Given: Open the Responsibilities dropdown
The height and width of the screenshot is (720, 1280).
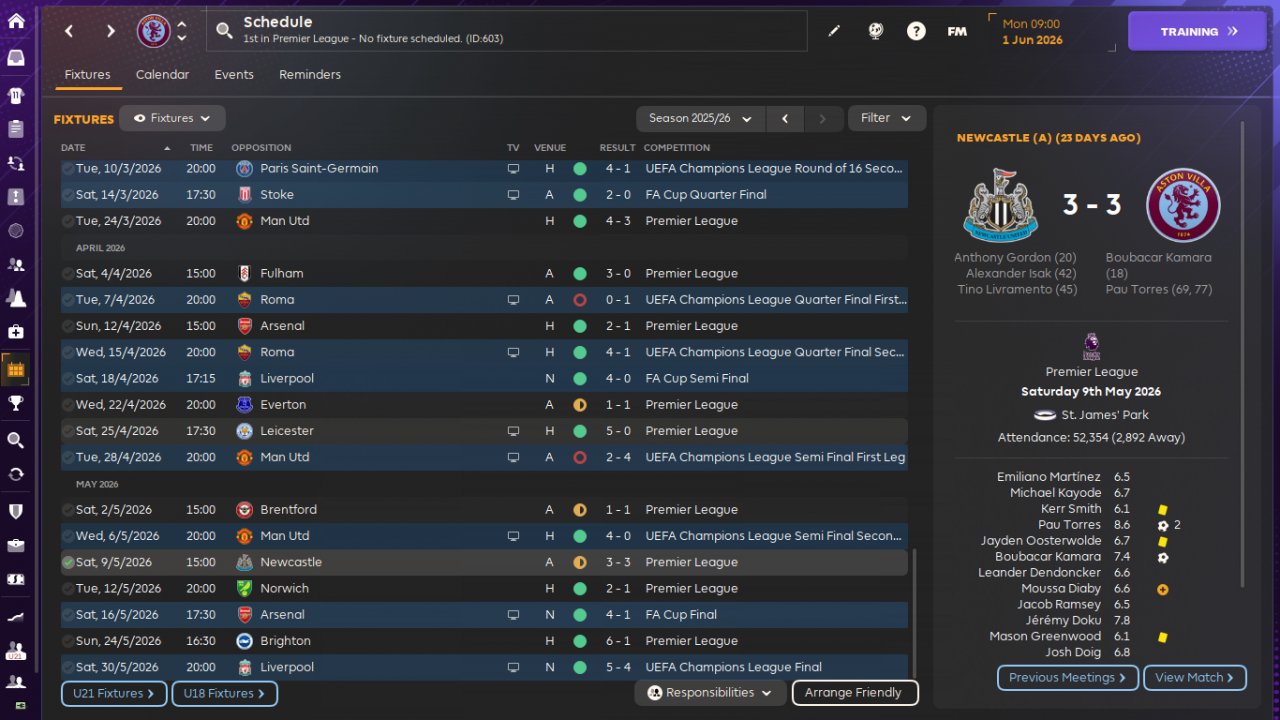Looking at the screenshot, I should click(x=709, y=692).
